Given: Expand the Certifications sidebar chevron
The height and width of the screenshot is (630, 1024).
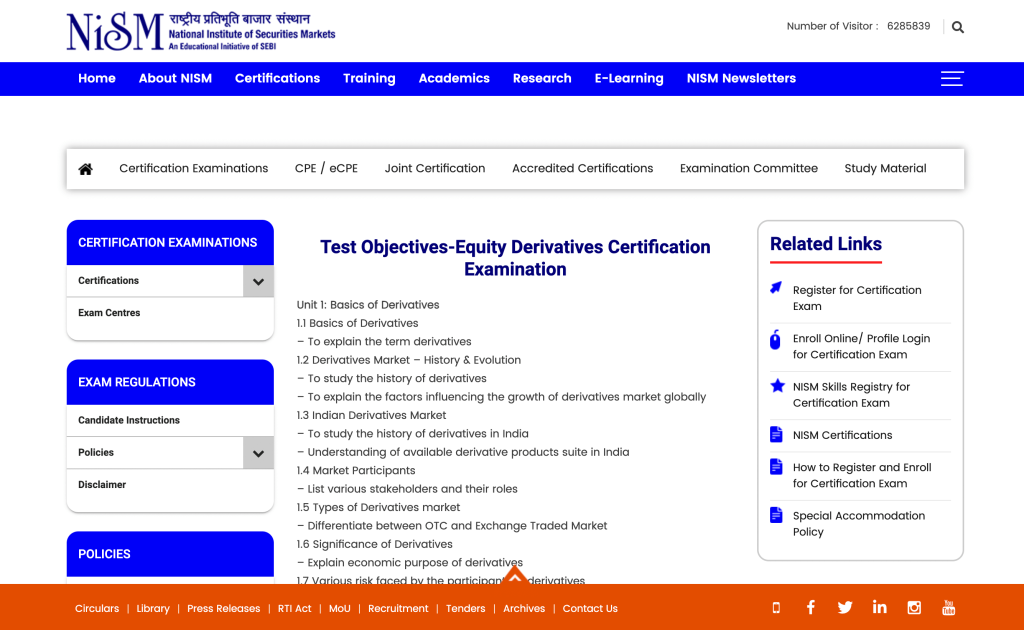Looking at the screenshot, I should [x=259, y=281].
